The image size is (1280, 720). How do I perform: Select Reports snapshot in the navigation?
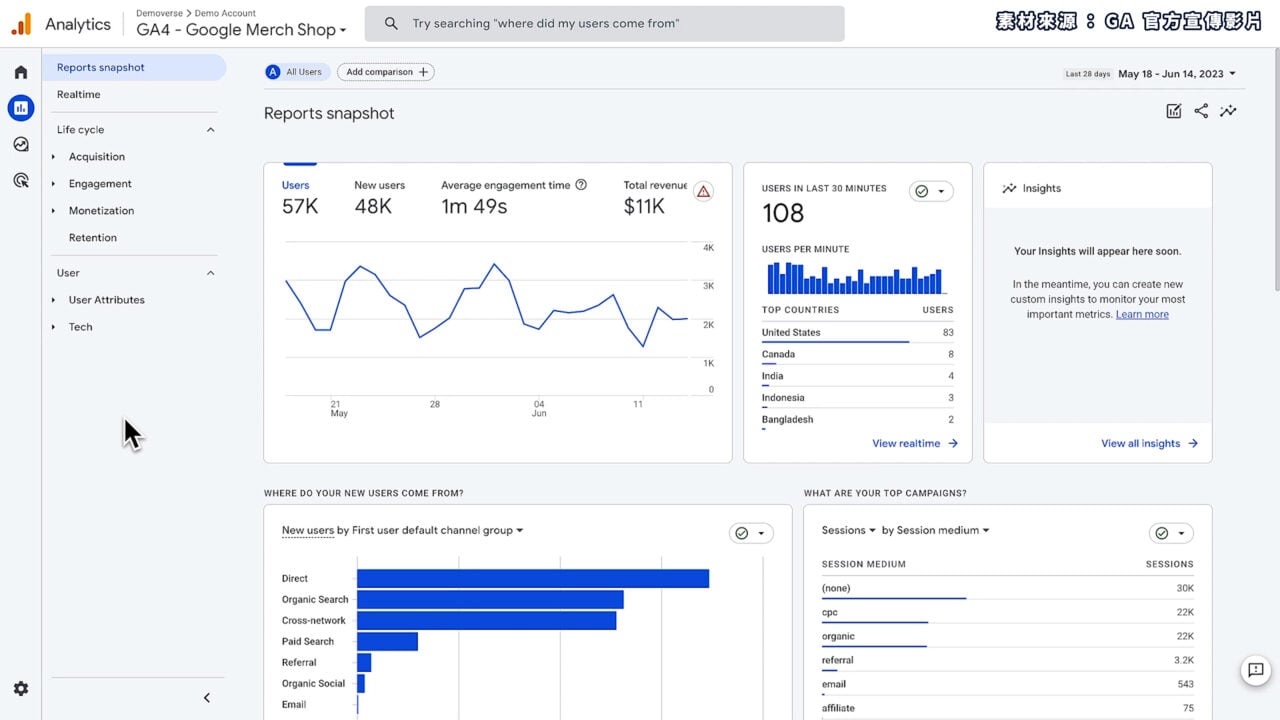[100, 67]
